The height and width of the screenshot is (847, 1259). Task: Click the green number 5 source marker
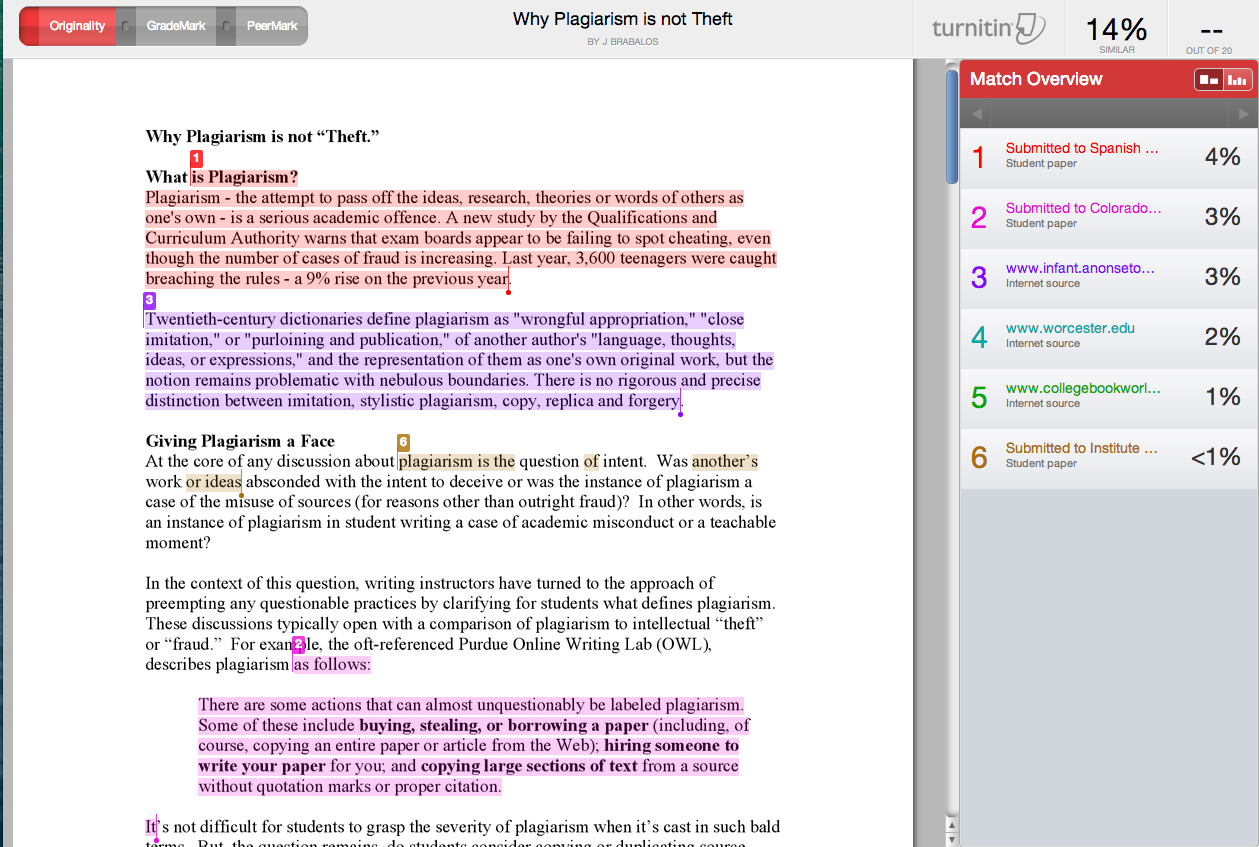[978, 395]
